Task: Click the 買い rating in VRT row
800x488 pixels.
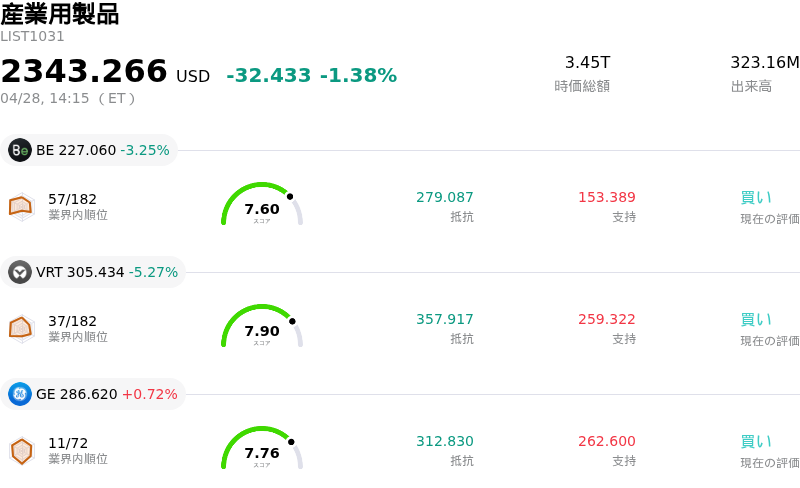Action: 756,320
